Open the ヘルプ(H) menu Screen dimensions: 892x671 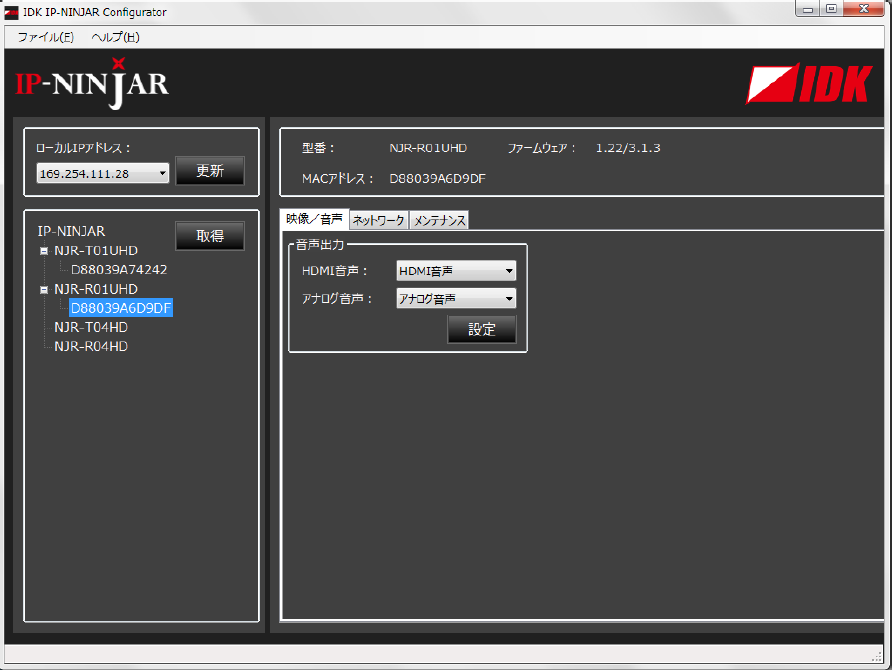tap(115, 37)
